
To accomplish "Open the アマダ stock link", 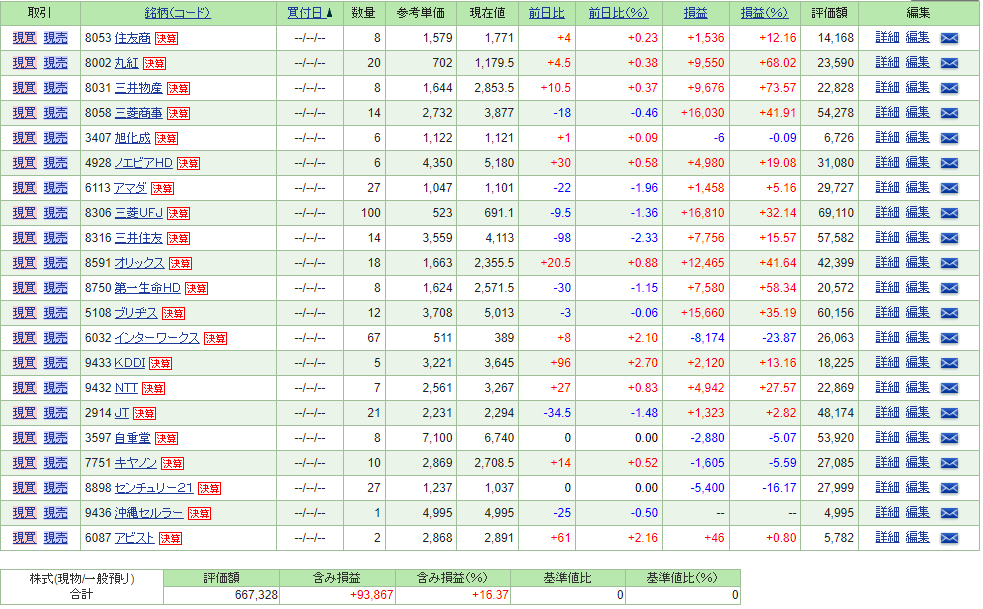I will point(130,188).
